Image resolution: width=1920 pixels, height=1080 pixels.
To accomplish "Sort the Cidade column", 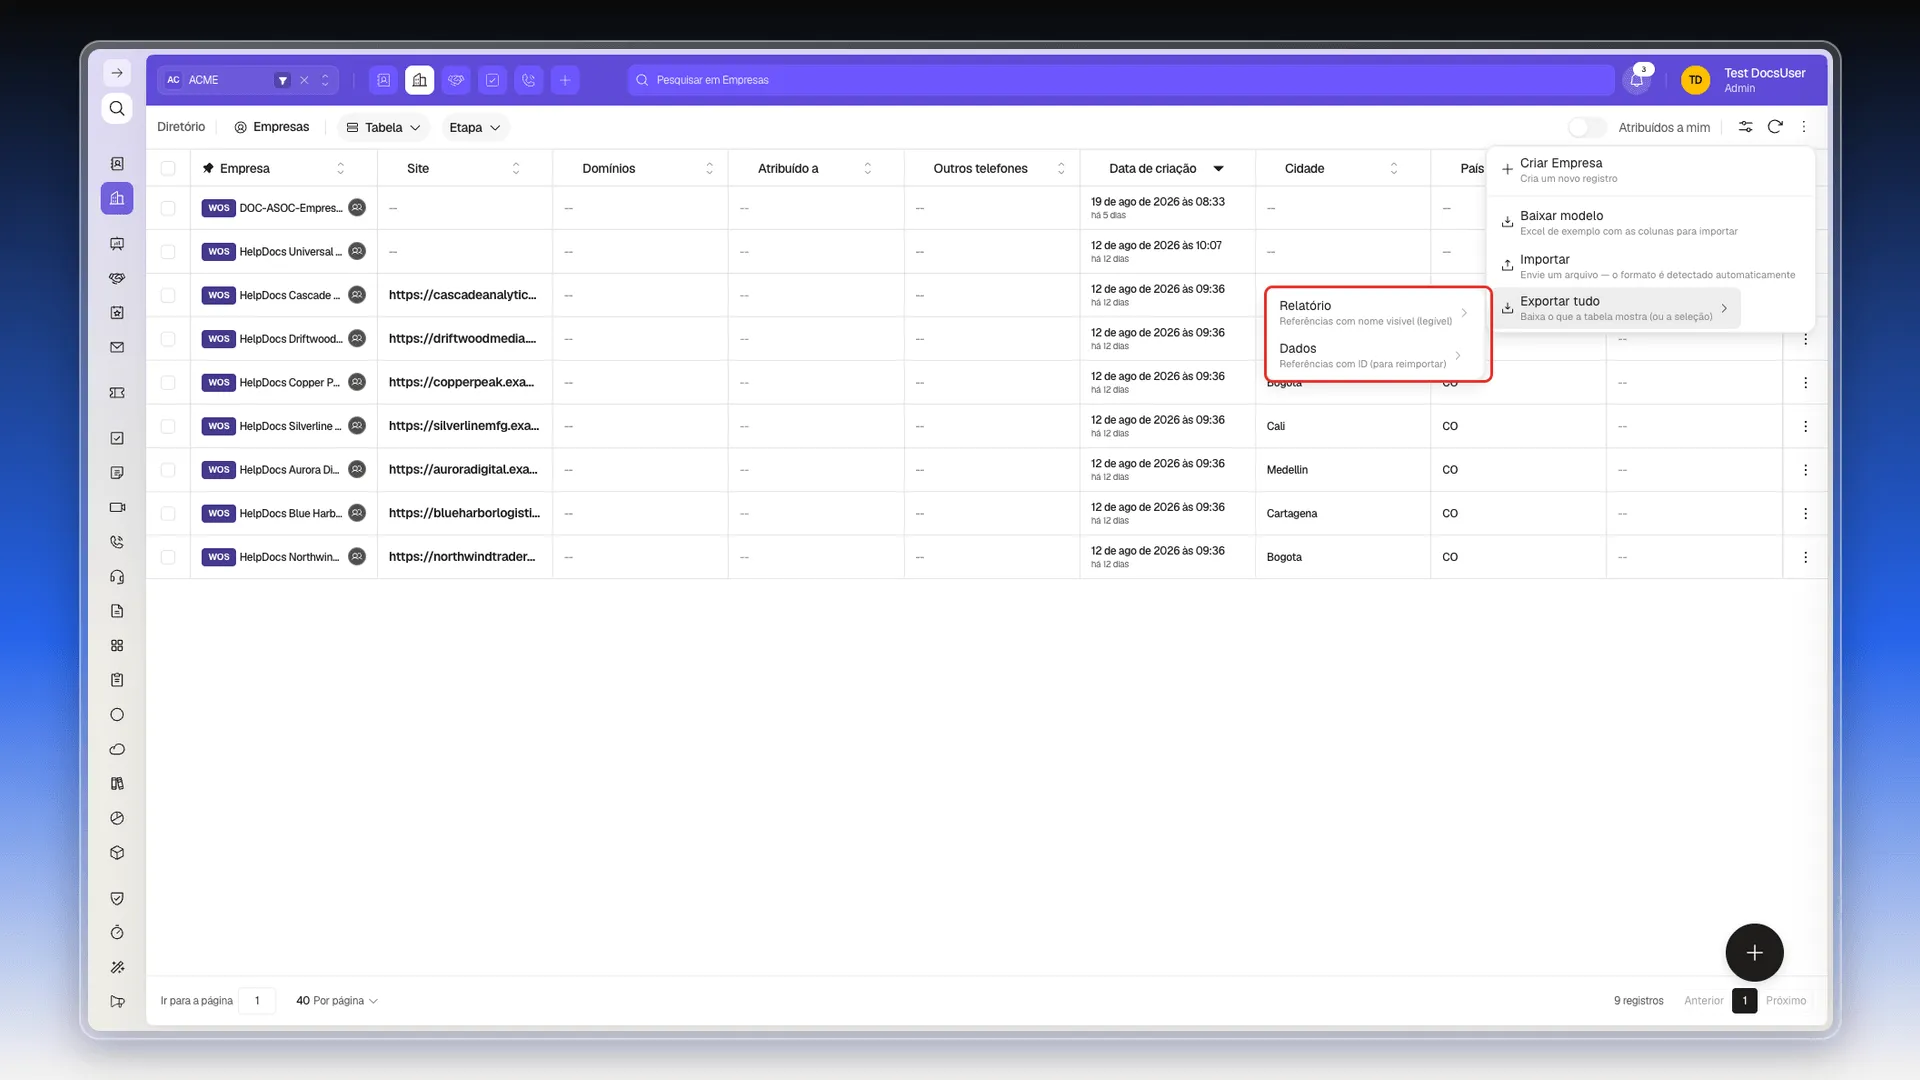I will point(1394,168).
